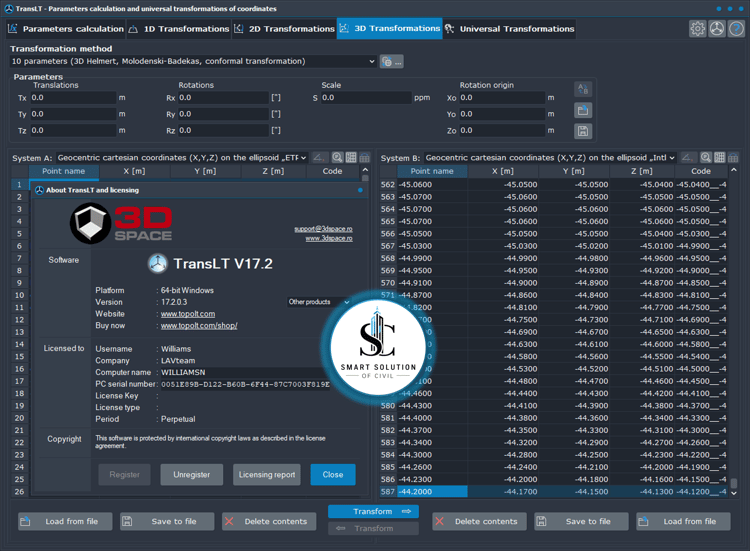
Task: Click the System A zoom magnifier icon
Action: [x=337, y=157]
